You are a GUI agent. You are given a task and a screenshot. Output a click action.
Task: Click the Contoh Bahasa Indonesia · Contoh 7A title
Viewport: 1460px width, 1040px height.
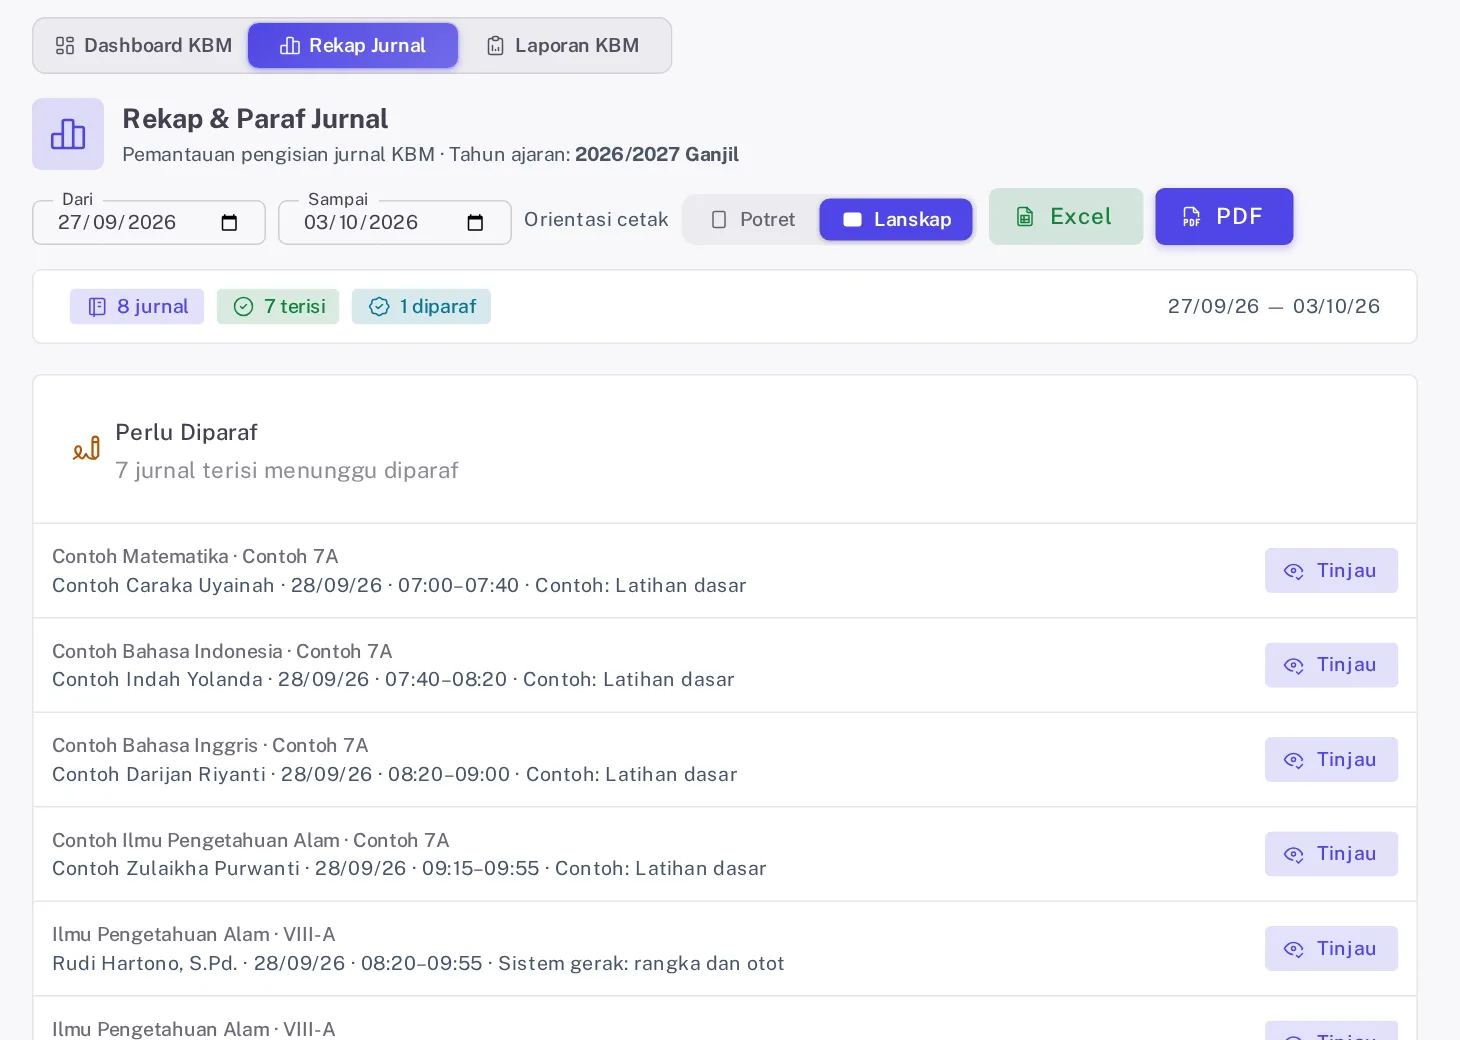click(222, 652)
